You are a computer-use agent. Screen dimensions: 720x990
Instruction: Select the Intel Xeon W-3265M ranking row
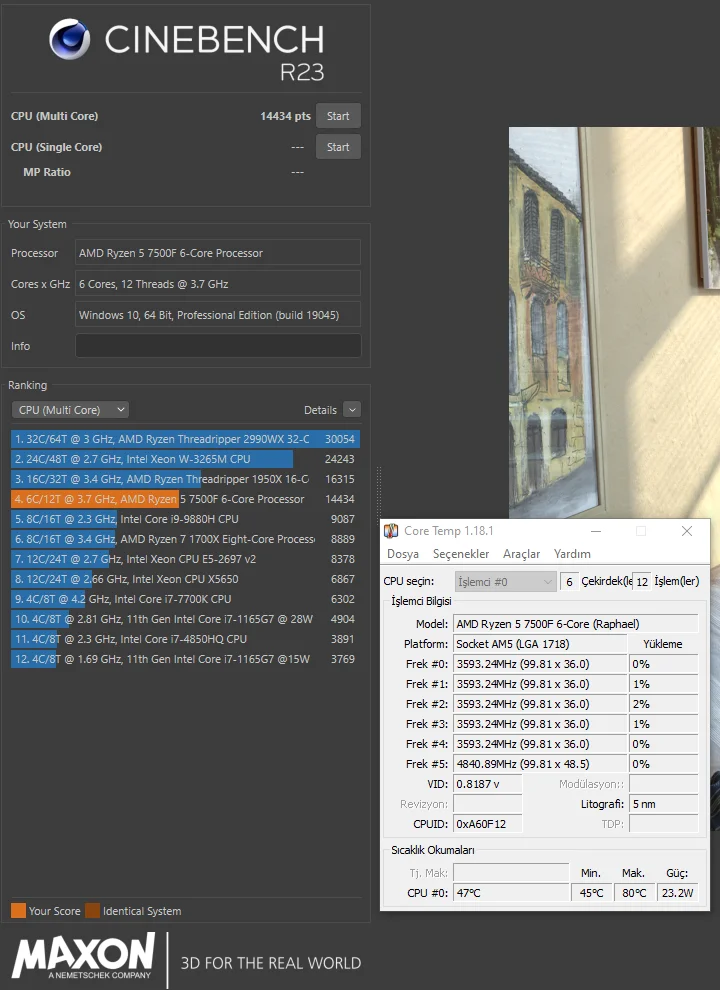point(186,459)
